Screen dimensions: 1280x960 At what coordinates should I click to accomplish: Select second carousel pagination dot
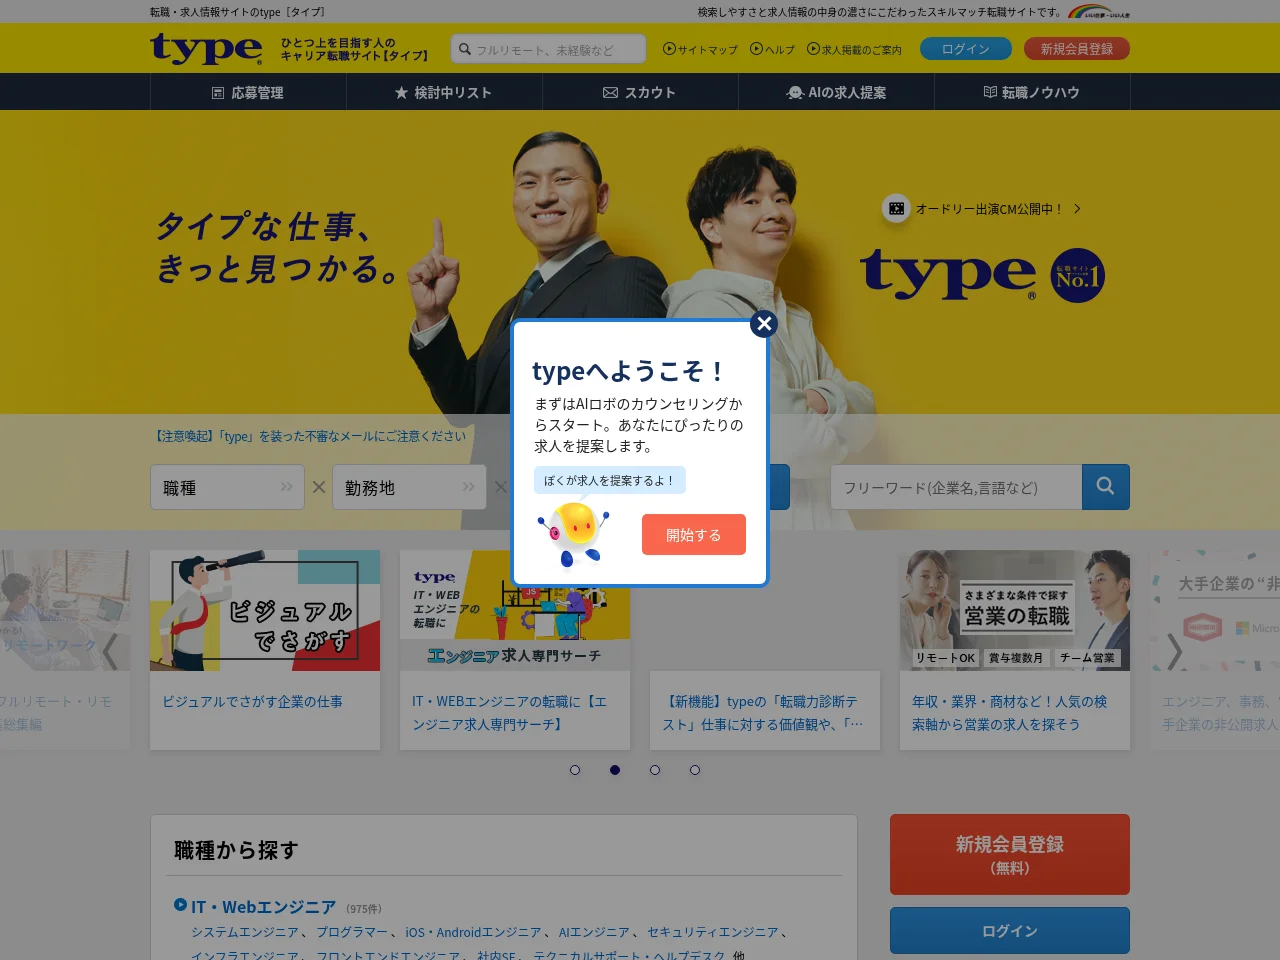[615, 770]
